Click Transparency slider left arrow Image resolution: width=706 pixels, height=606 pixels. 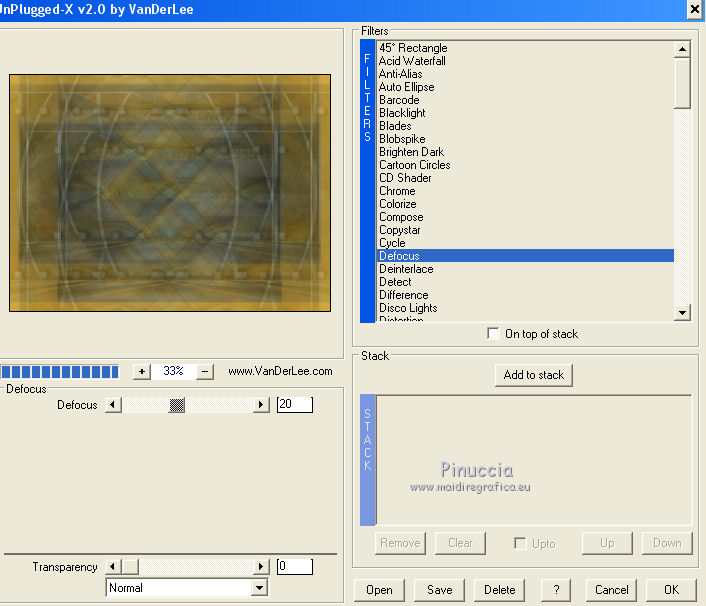click(x=113, y=567)
